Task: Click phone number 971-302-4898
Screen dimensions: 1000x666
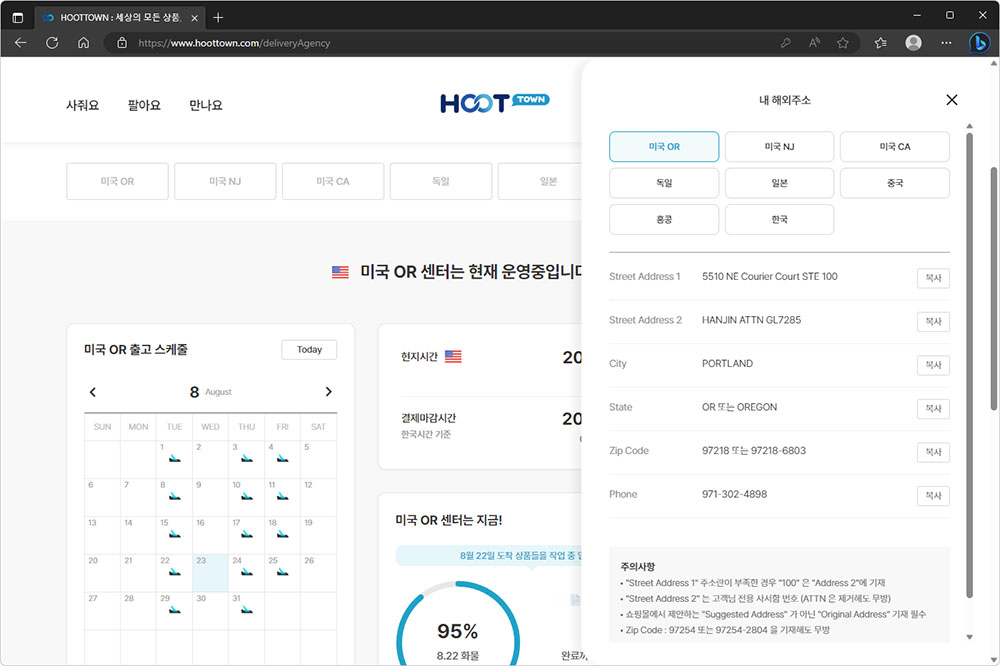Action: [x=734, y=494]
